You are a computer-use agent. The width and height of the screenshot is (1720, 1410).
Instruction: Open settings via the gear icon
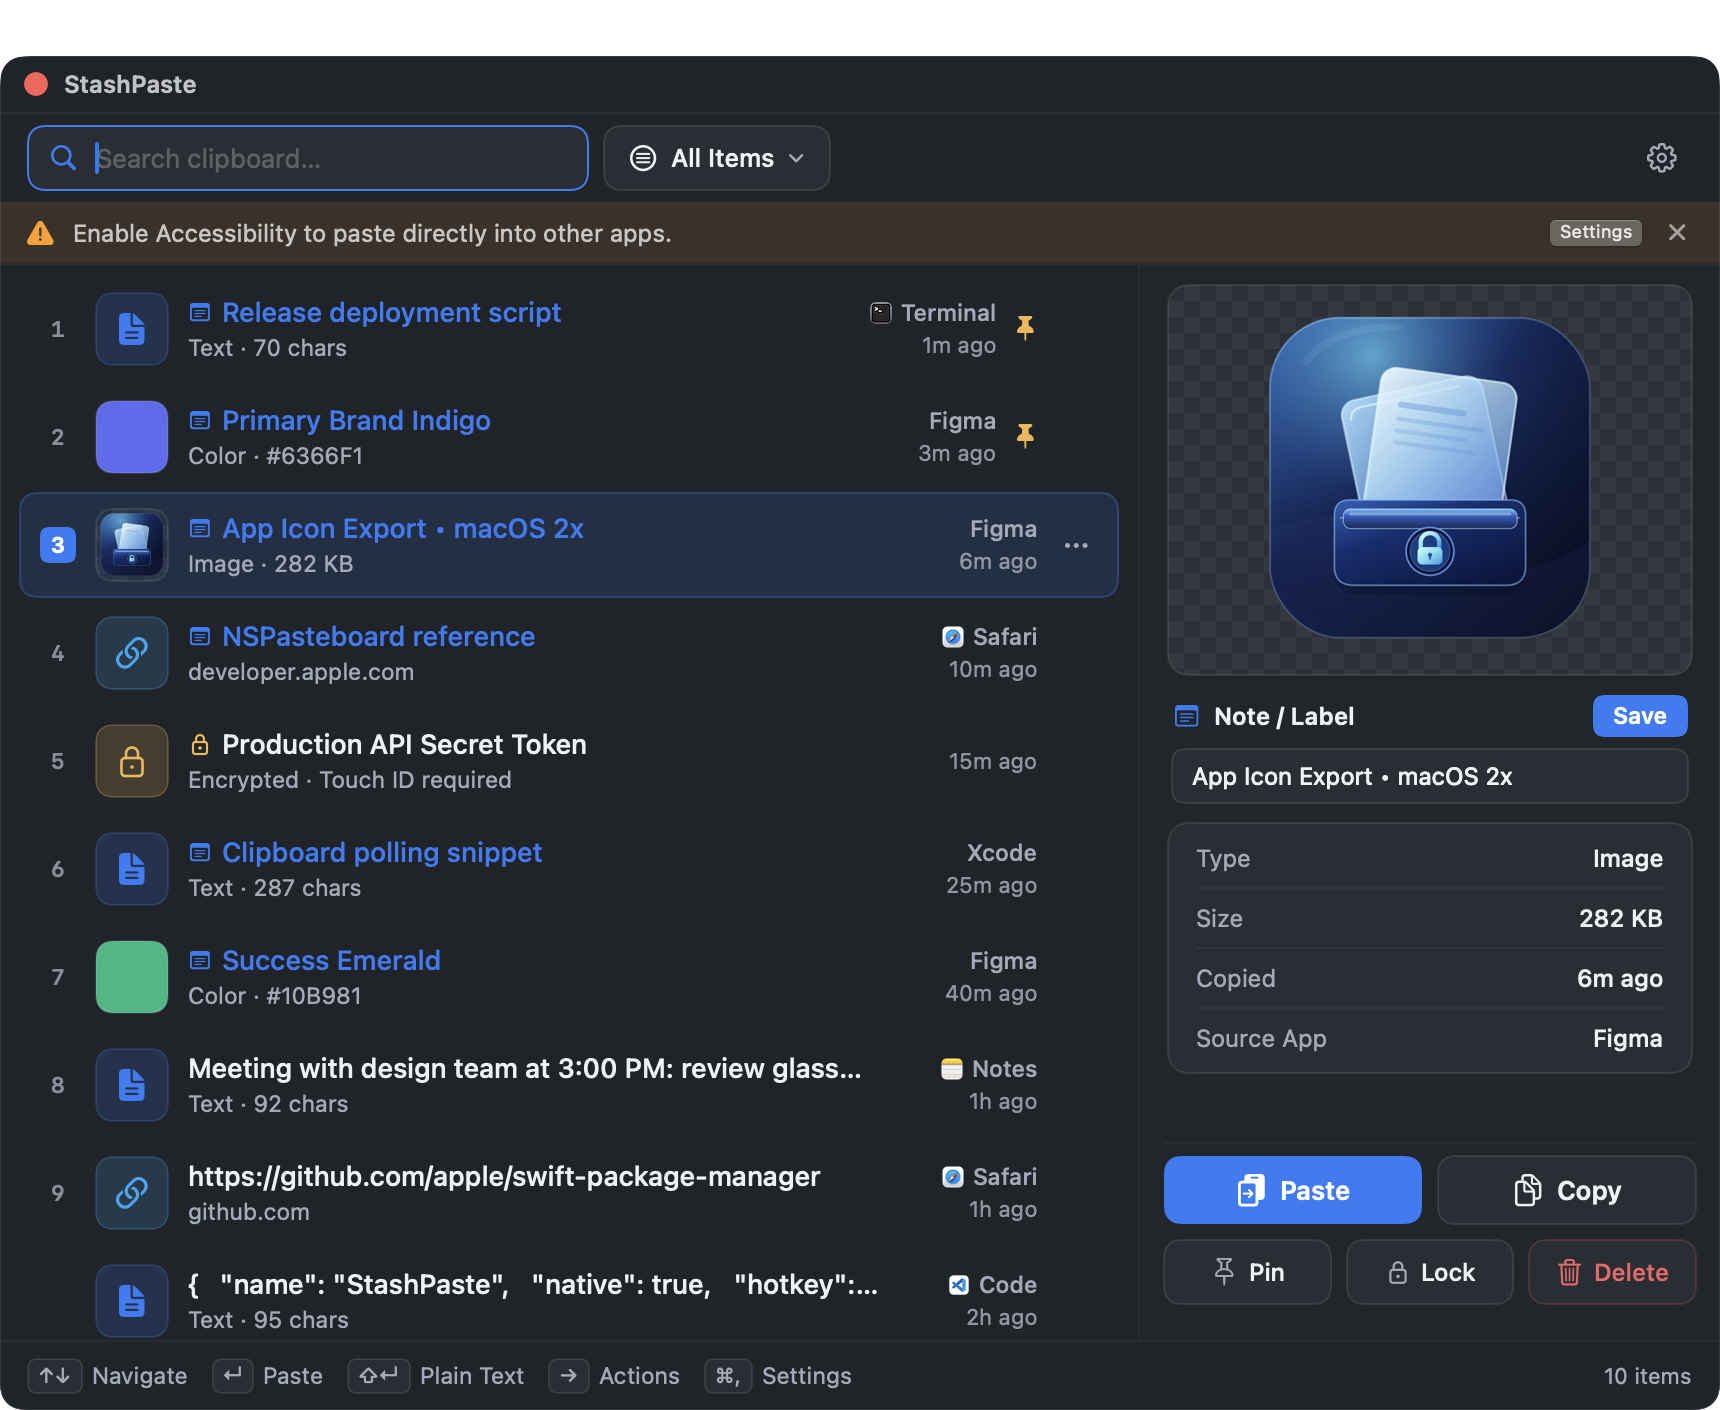[x=1661, y=158]
